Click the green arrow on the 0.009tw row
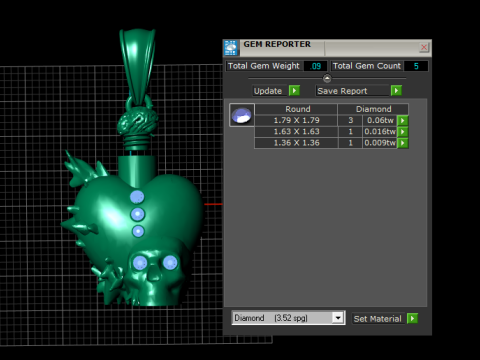Image resolution: width=480 pixels, height=360 pixels. (403, 143)
